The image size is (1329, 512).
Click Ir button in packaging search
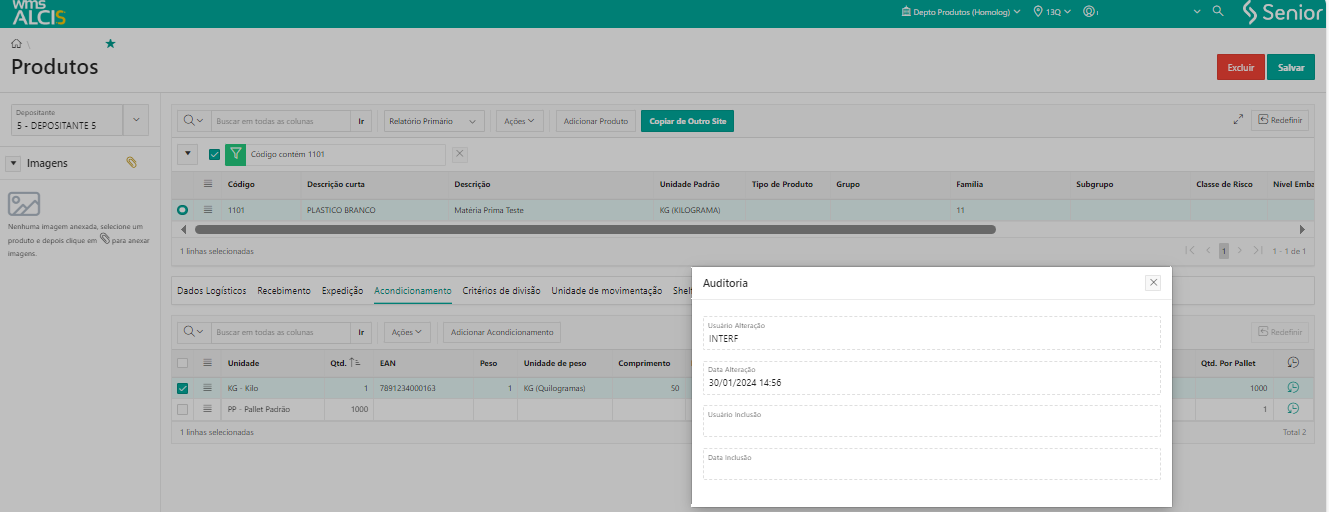(x=362, y=331)
